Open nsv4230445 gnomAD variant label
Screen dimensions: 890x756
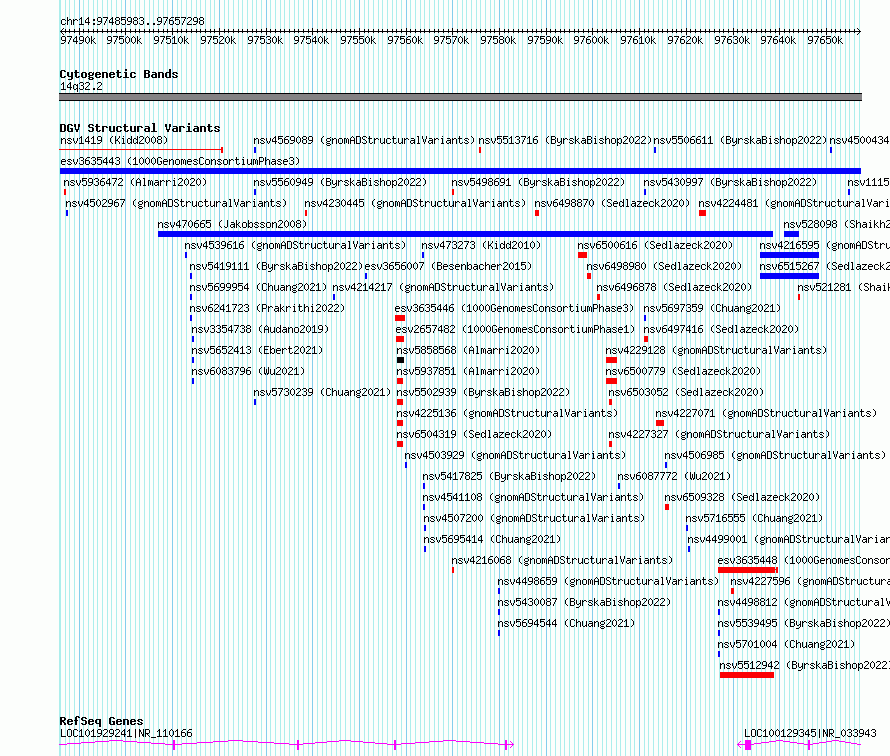415,203
